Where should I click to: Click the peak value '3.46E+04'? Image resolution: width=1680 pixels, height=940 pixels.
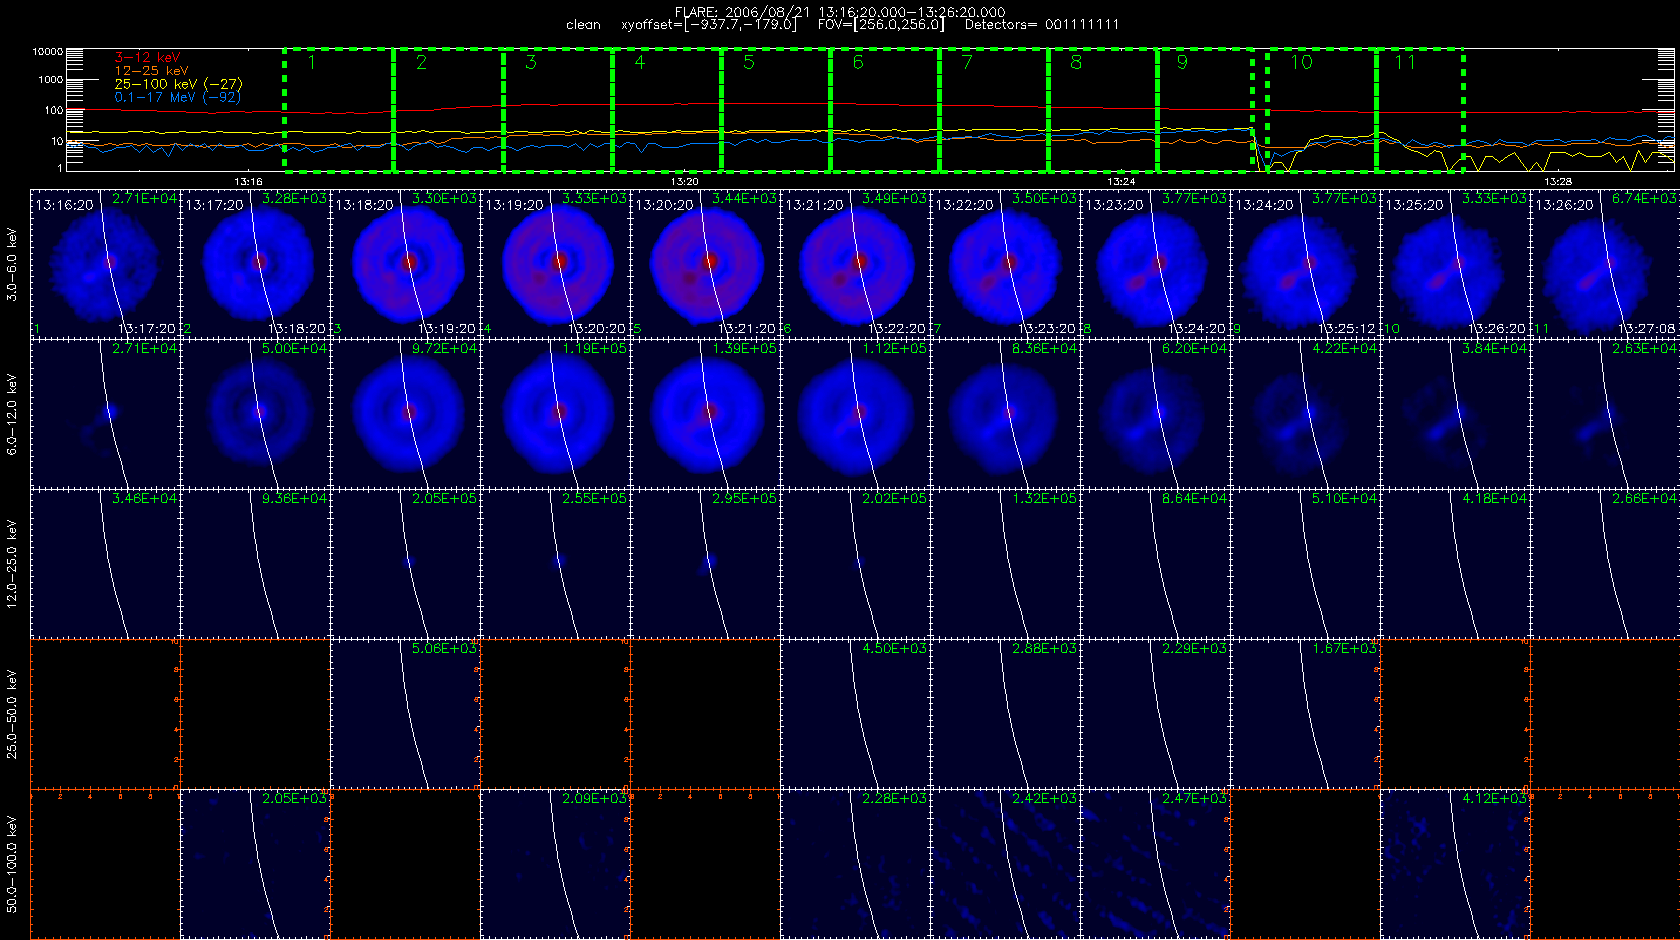pyautogui.click(x=145, y=499)
